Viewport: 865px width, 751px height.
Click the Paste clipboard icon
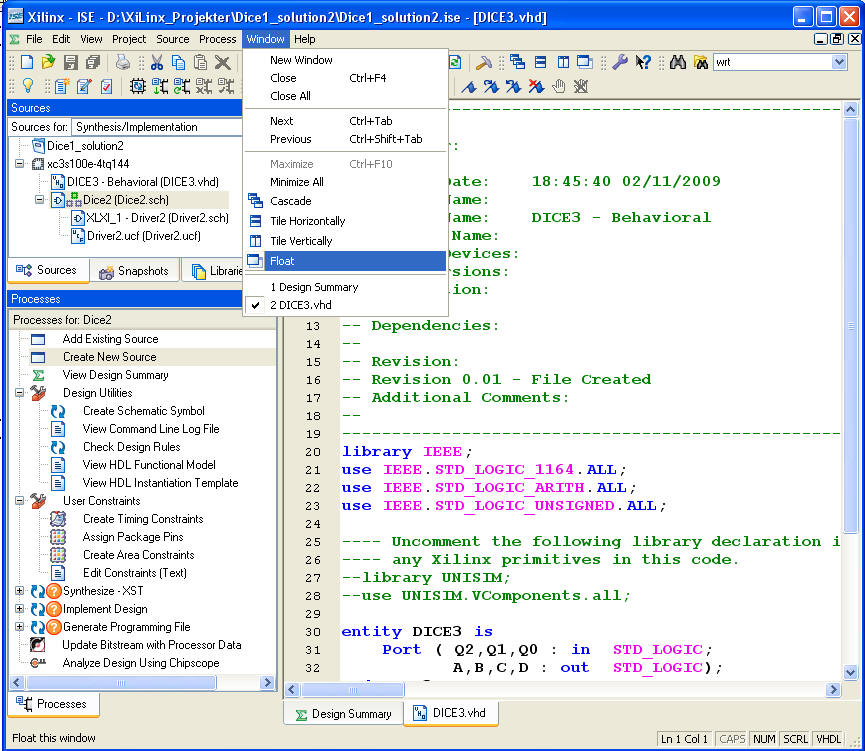point(200,62)
